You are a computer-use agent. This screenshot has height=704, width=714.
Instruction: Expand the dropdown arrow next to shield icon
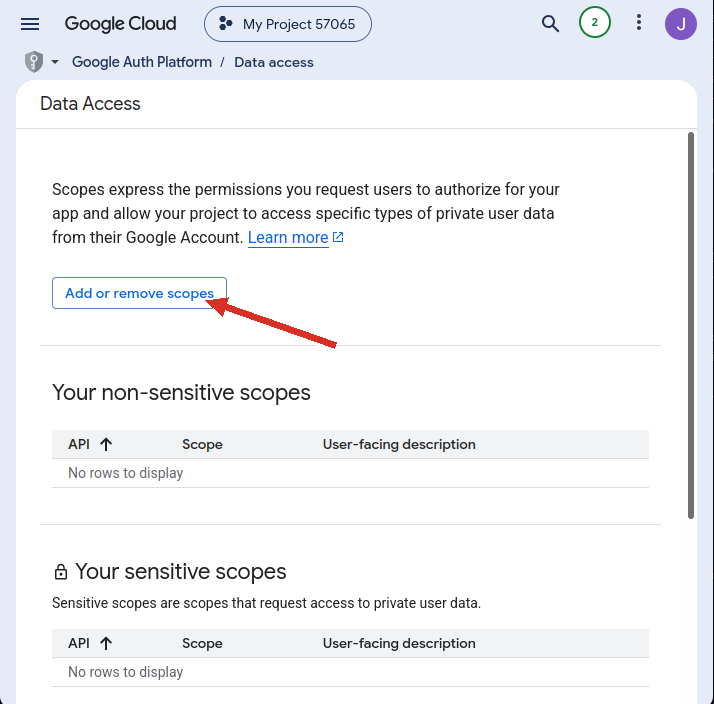point(55,61)
